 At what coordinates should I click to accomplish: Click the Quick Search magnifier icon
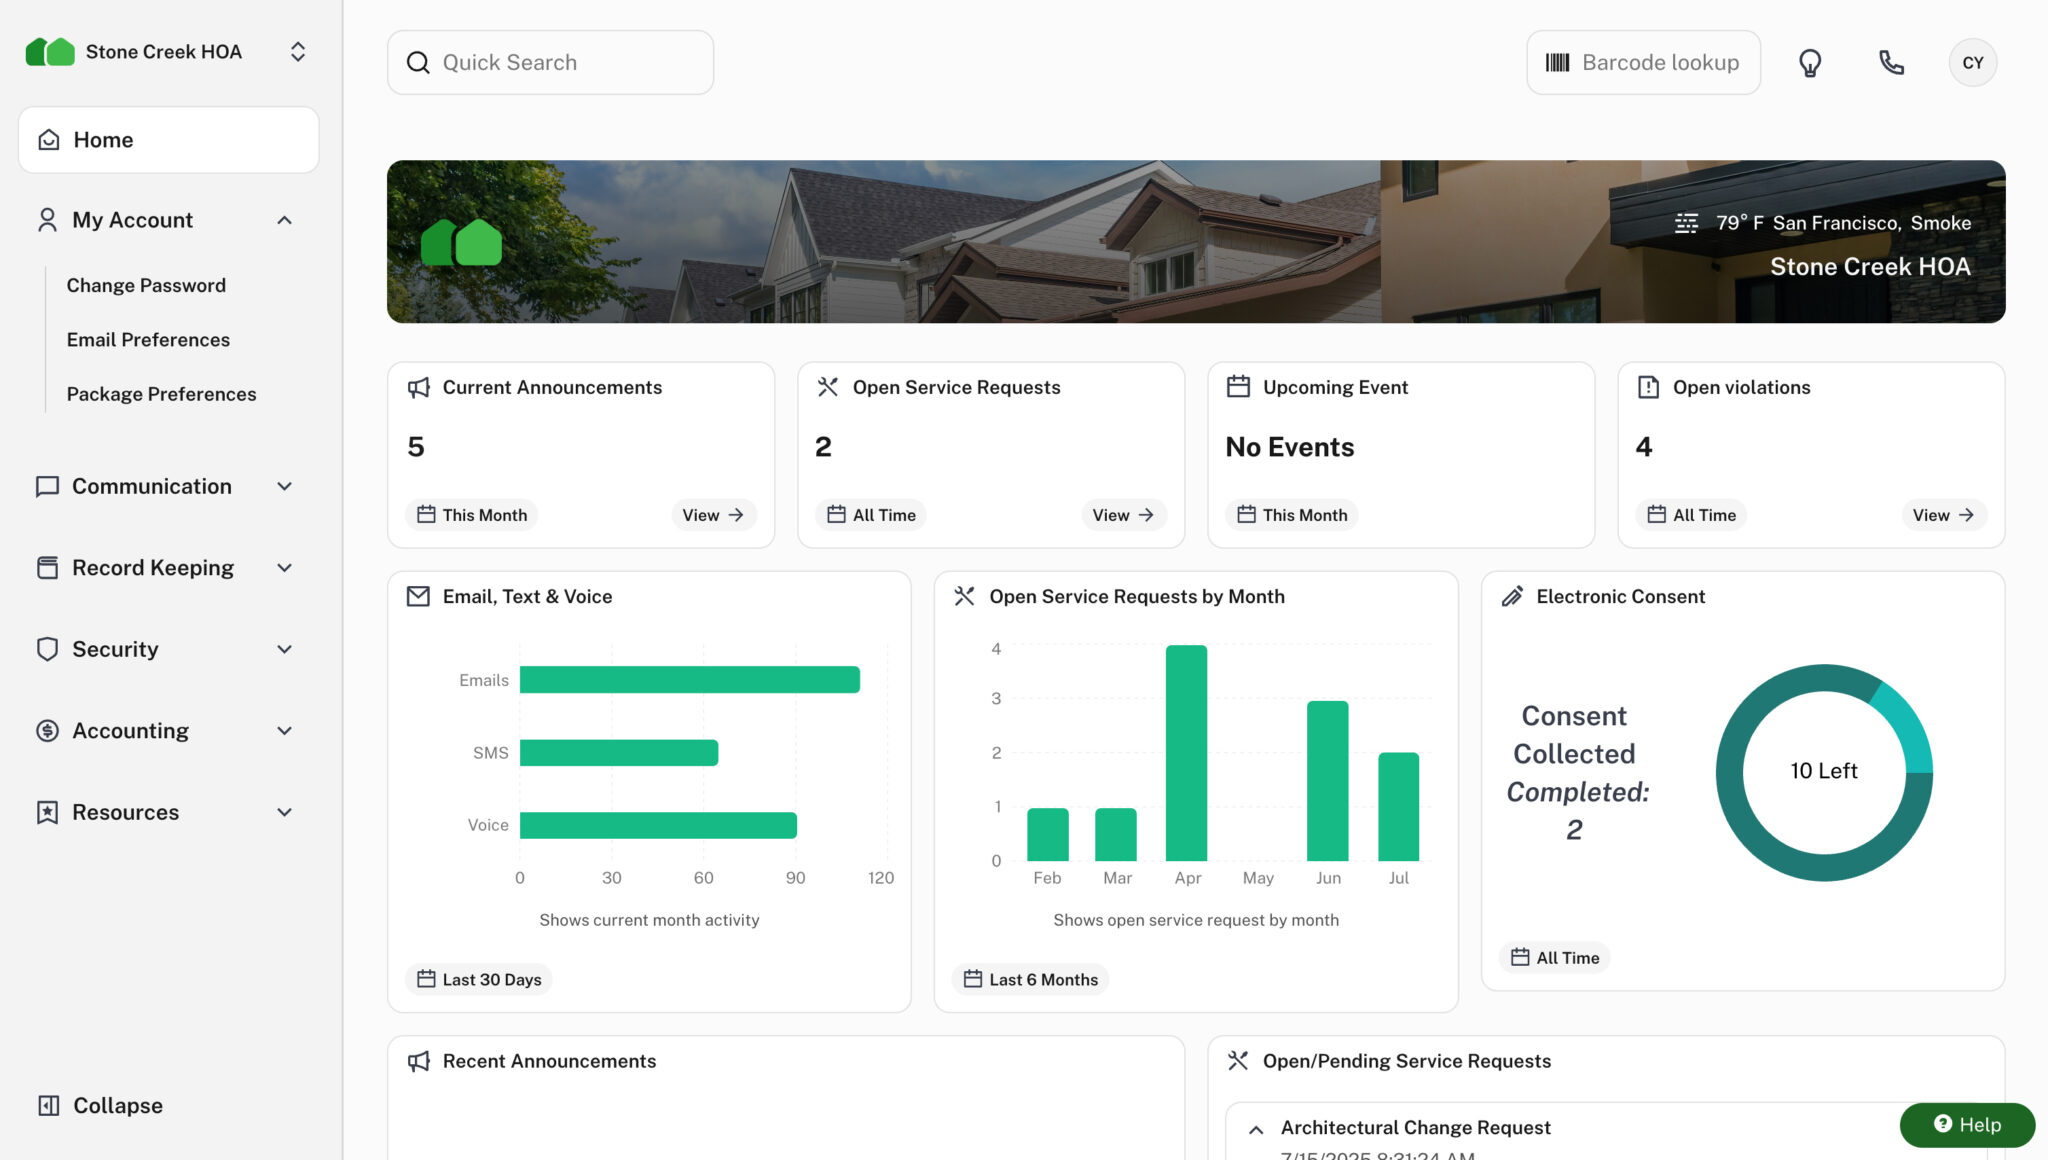click(x=418, y=62)
